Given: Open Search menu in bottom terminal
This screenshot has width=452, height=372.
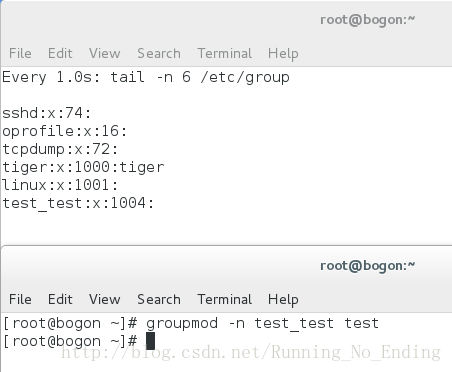Looking at the screenshot, I should (x=159, y=299).
